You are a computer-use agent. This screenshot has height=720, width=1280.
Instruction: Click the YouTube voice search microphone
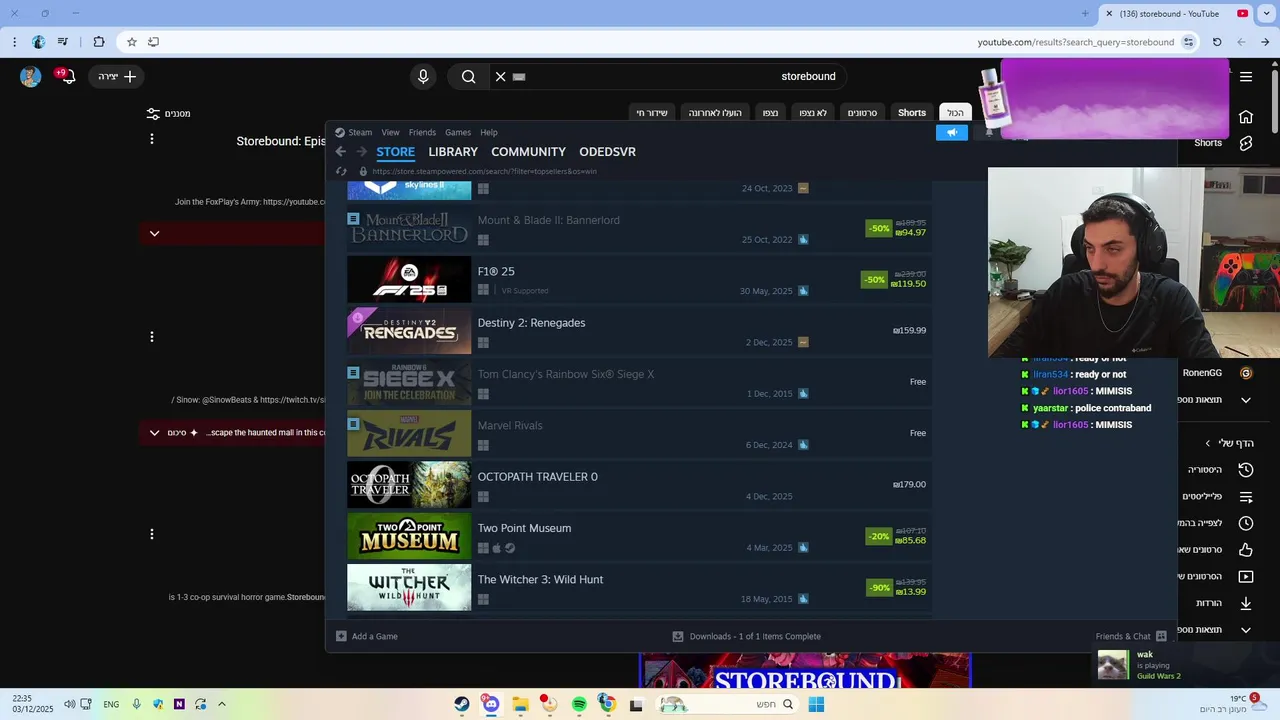tap(423, 77)
